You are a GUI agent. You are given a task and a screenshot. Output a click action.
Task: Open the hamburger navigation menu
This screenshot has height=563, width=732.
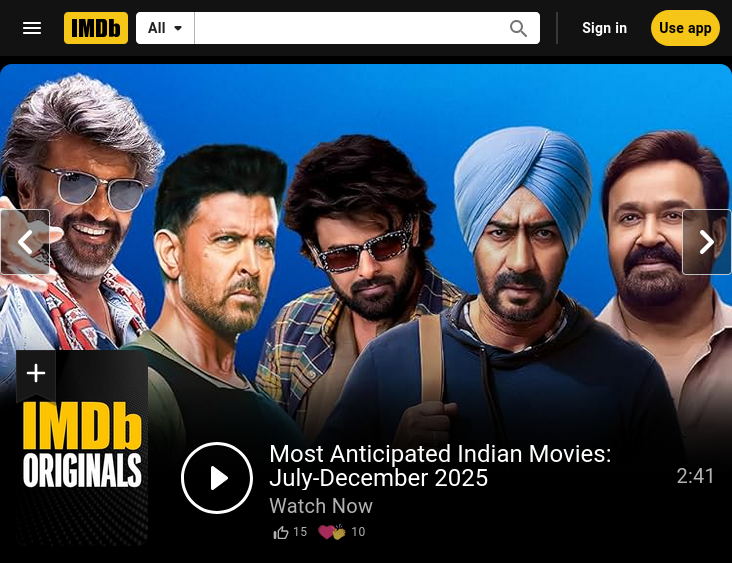(32, 28)
